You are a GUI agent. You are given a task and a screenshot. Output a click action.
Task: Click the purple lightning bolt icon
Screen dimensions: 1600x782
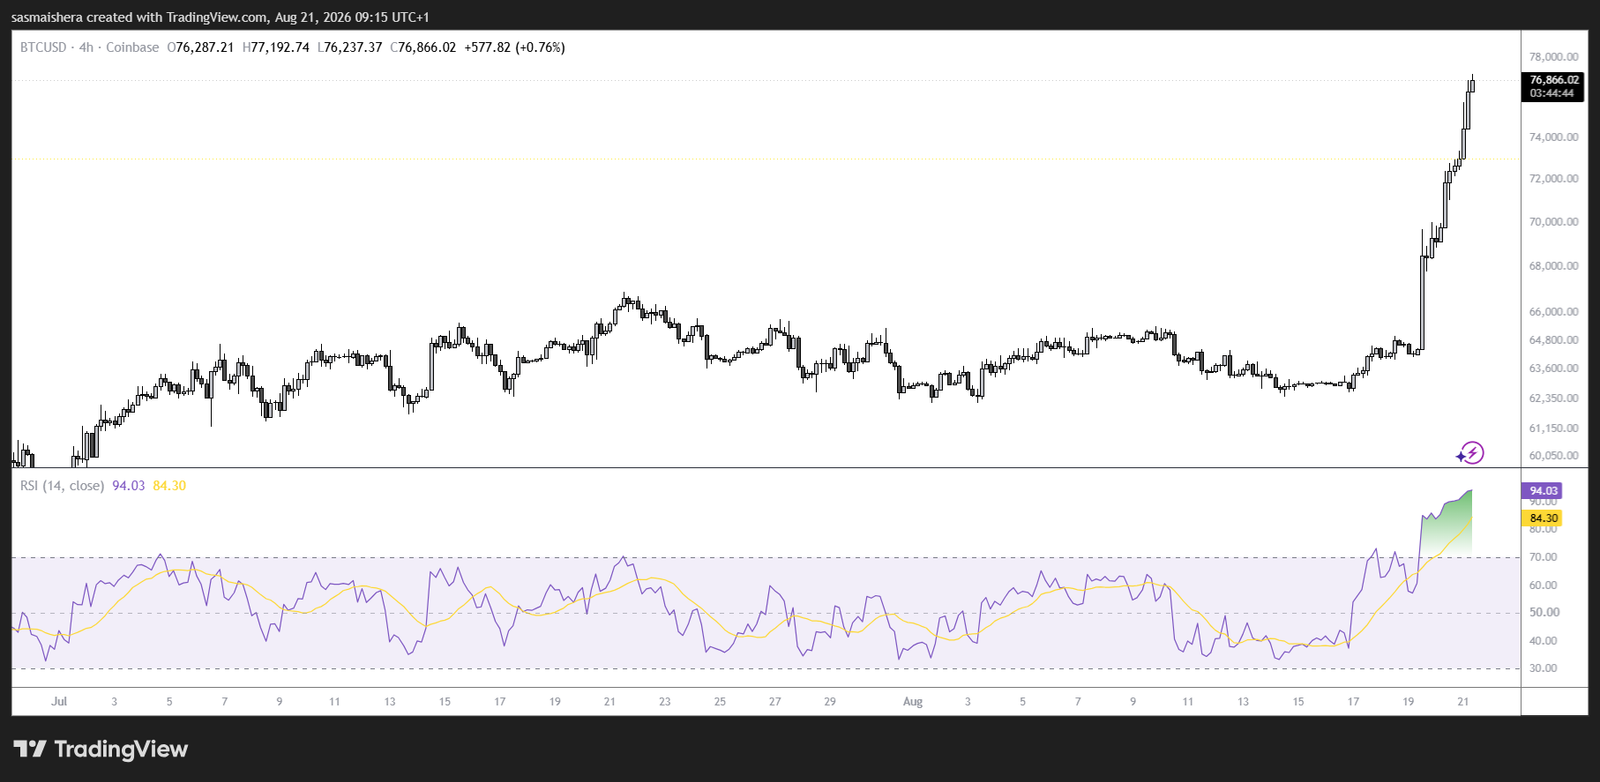coord(1470,453)
